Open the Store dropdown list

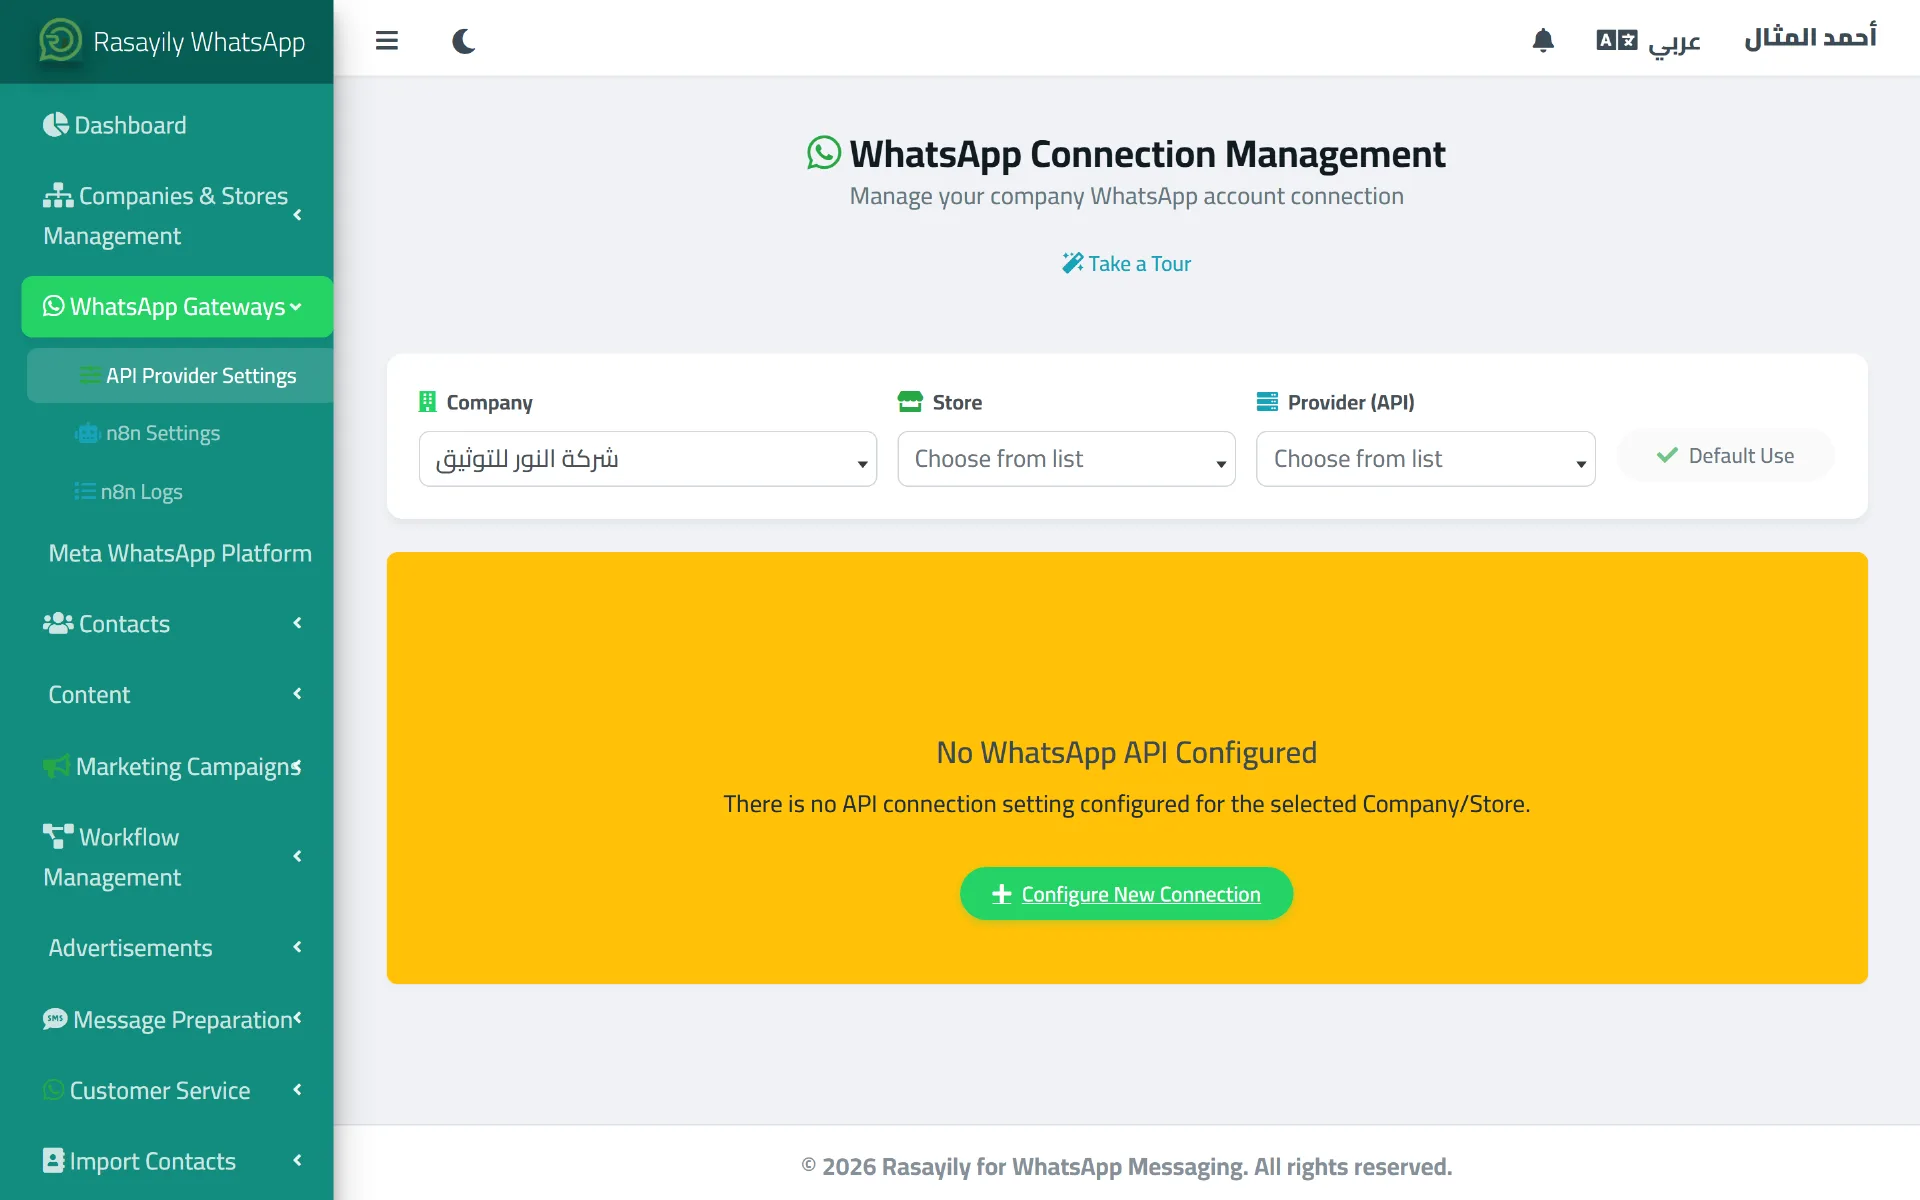1066,459
